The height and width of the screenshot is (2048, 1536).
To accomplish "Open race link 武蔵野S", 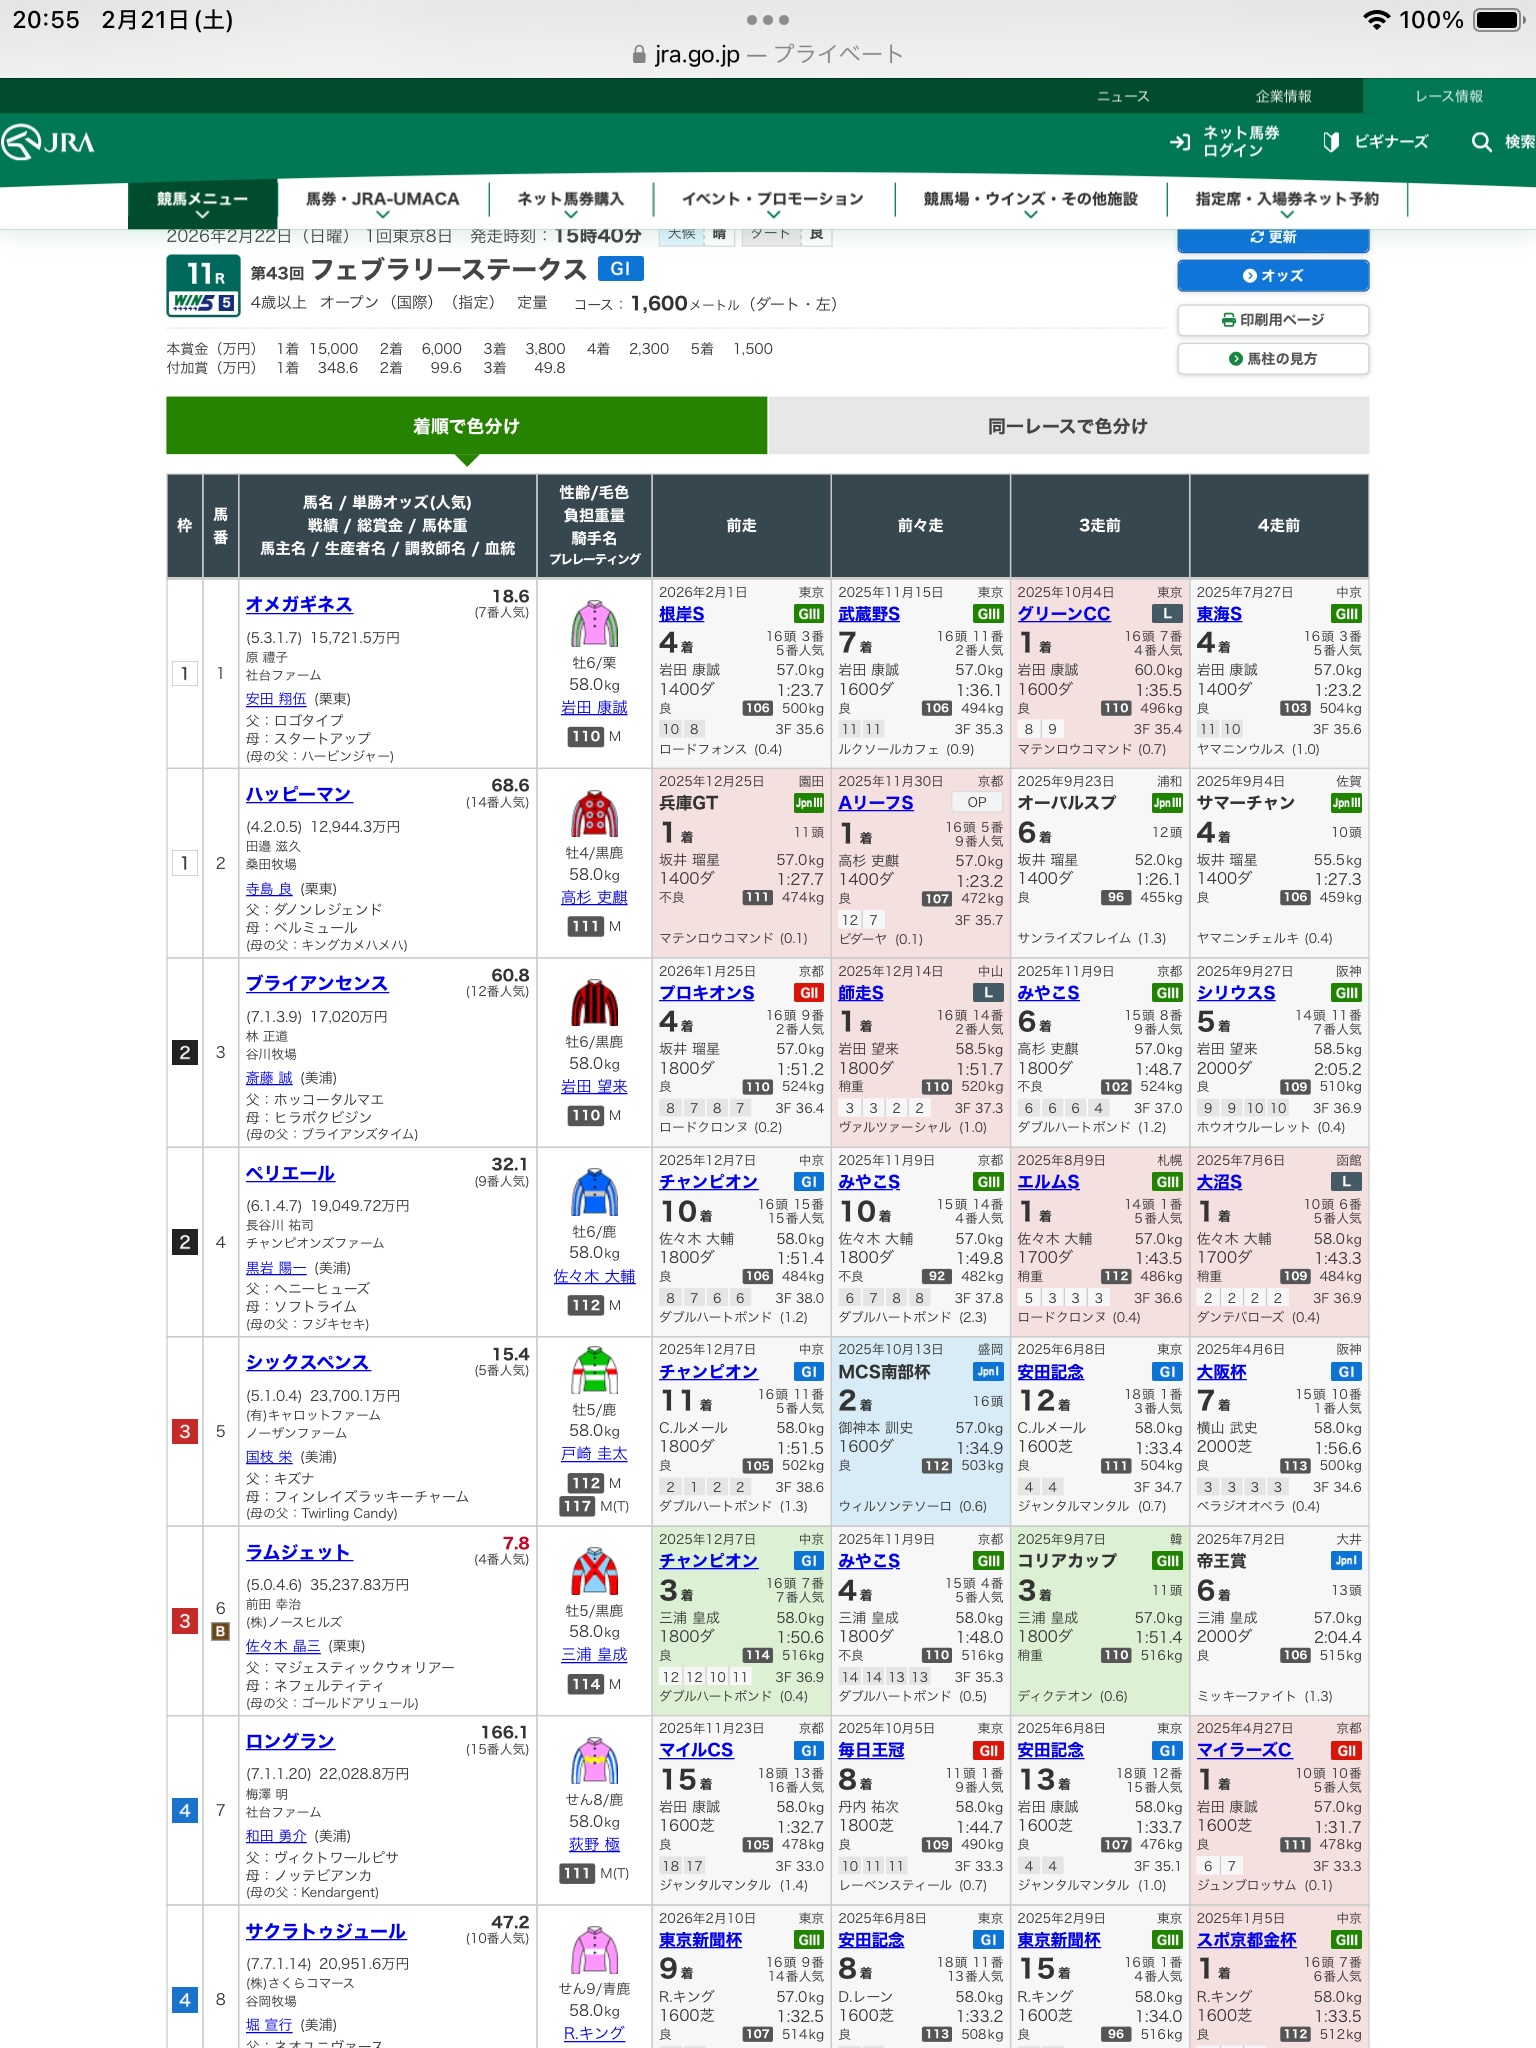I will click(x=869, y=614).
